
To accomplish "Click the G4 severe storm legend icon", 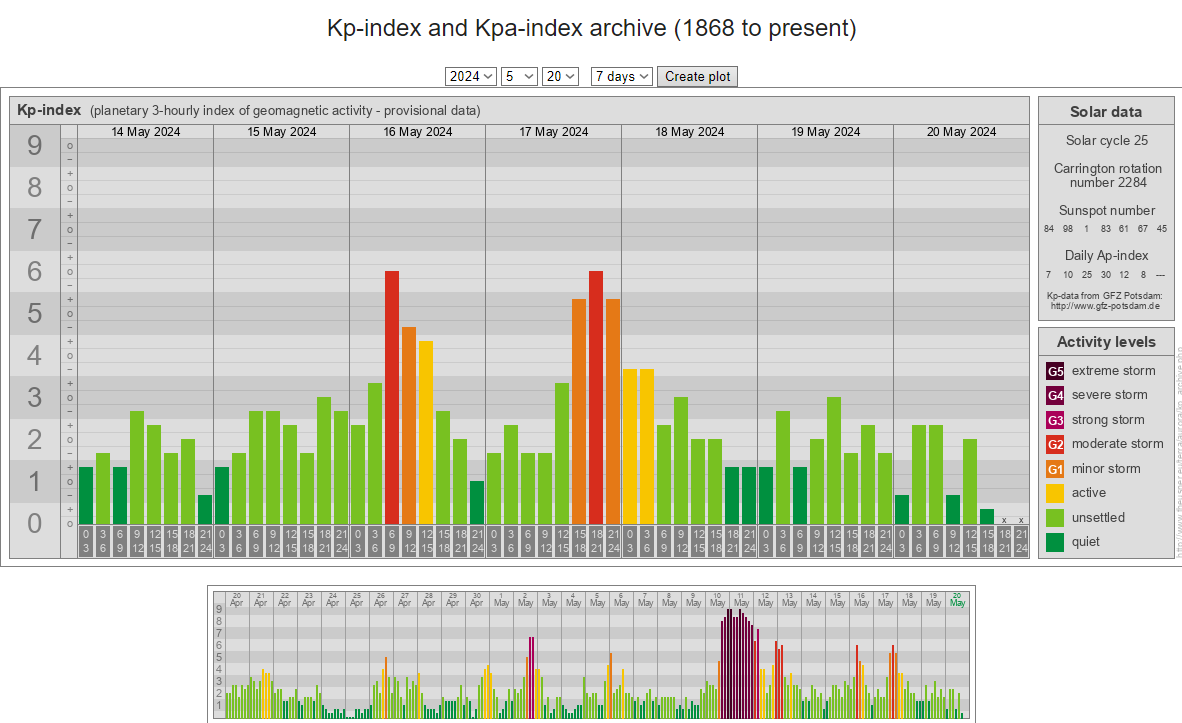I will [x=1055, y=395].
